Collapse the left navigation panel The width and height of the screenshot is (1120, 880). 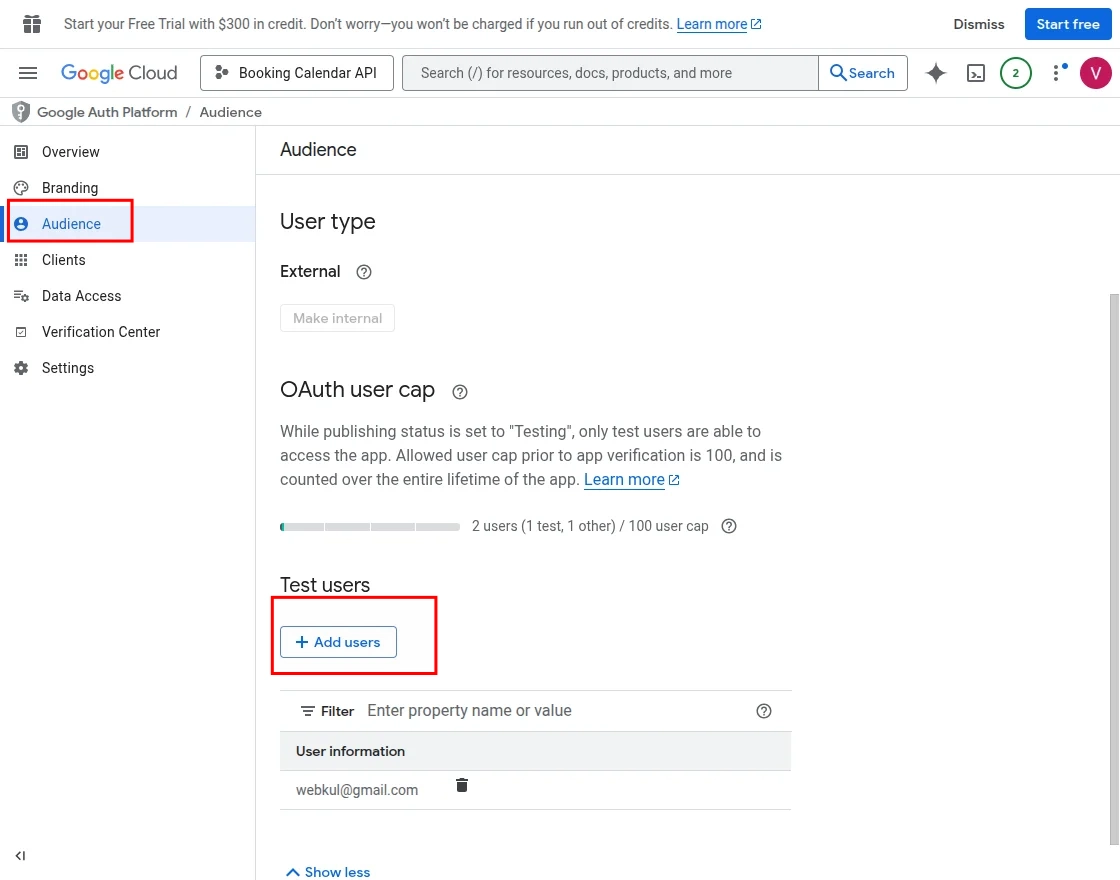(x=21, y=856)
